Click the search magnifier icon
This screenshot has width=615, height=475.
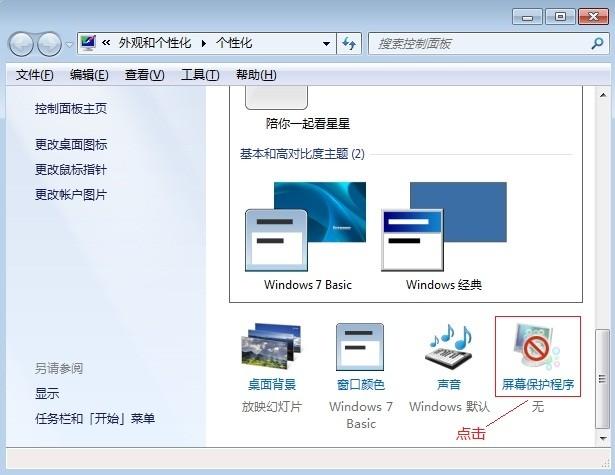click(x=597, y=43)
